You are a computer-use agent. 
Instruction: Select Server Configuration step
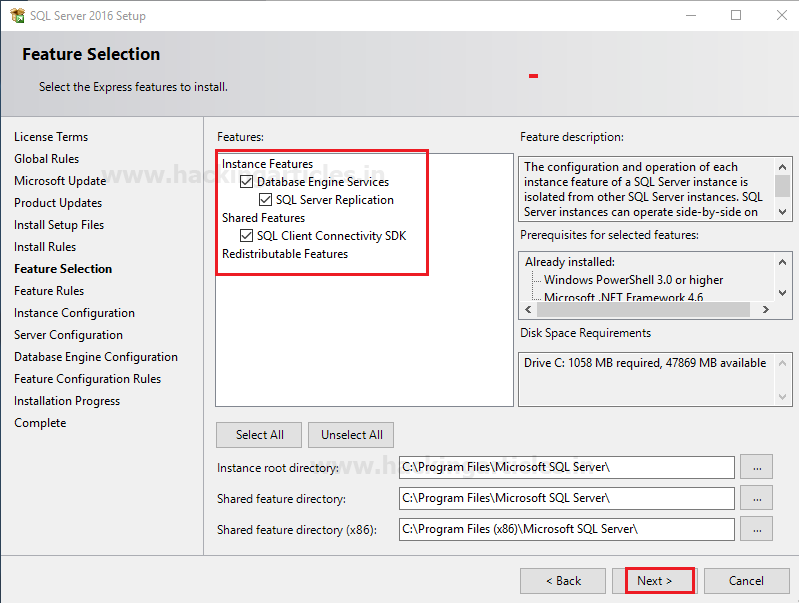point(68,334)
